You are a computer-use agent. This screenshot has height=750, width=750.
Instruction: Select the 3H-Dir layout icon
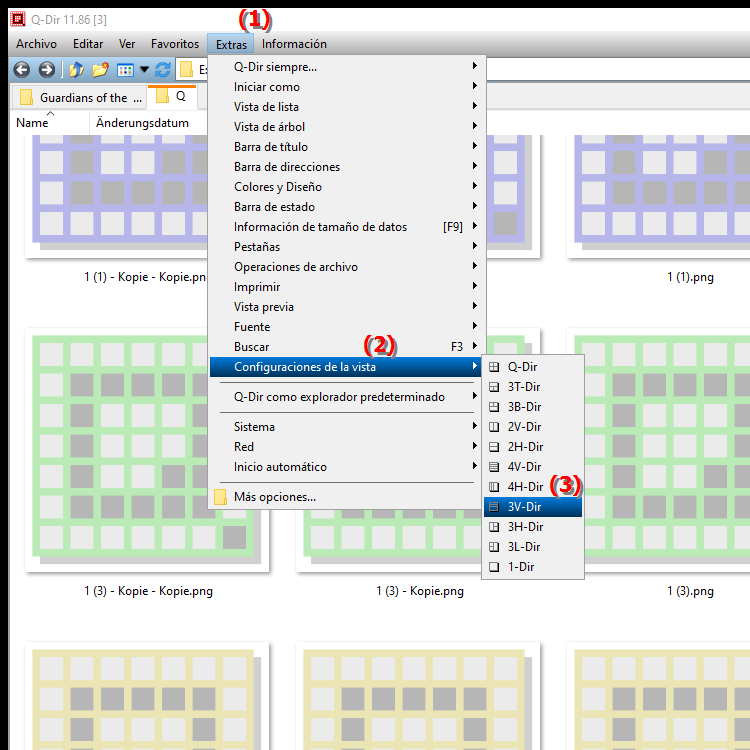click(x=494, y=527)
